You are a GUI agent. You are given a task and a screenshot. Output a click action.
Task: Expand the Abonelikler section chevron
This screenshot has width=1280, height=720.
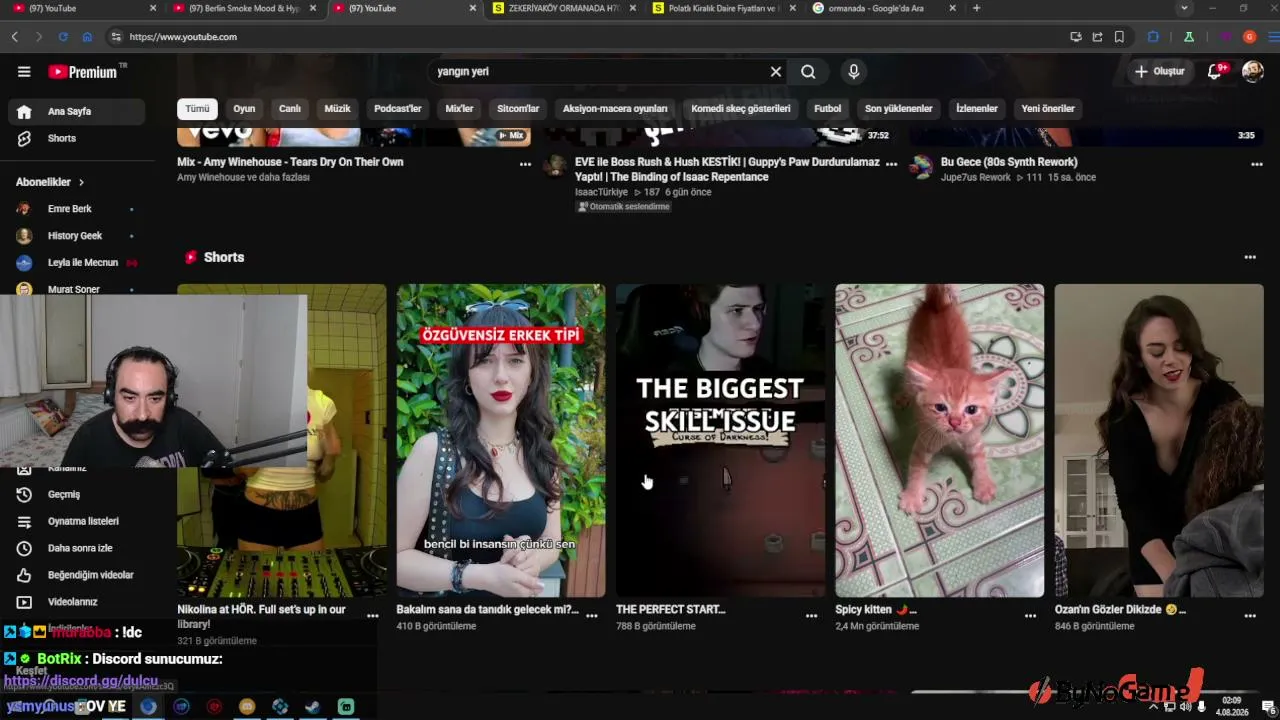pyautogui.click(x=81, y=182)
